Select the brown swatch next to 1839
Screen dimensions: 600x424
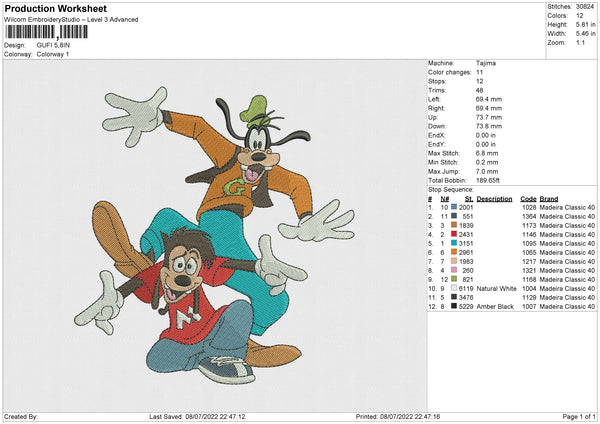[454, 225]
